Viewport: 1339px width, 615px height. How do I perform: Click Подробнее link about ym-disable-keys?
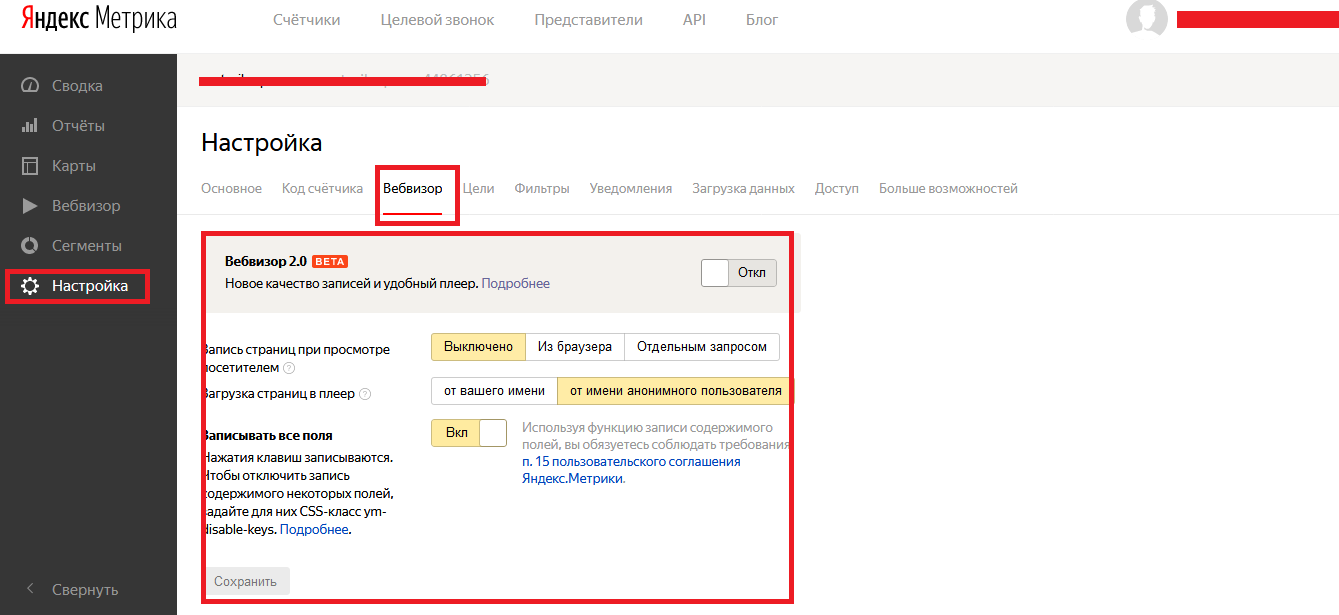tap(314, 529)
